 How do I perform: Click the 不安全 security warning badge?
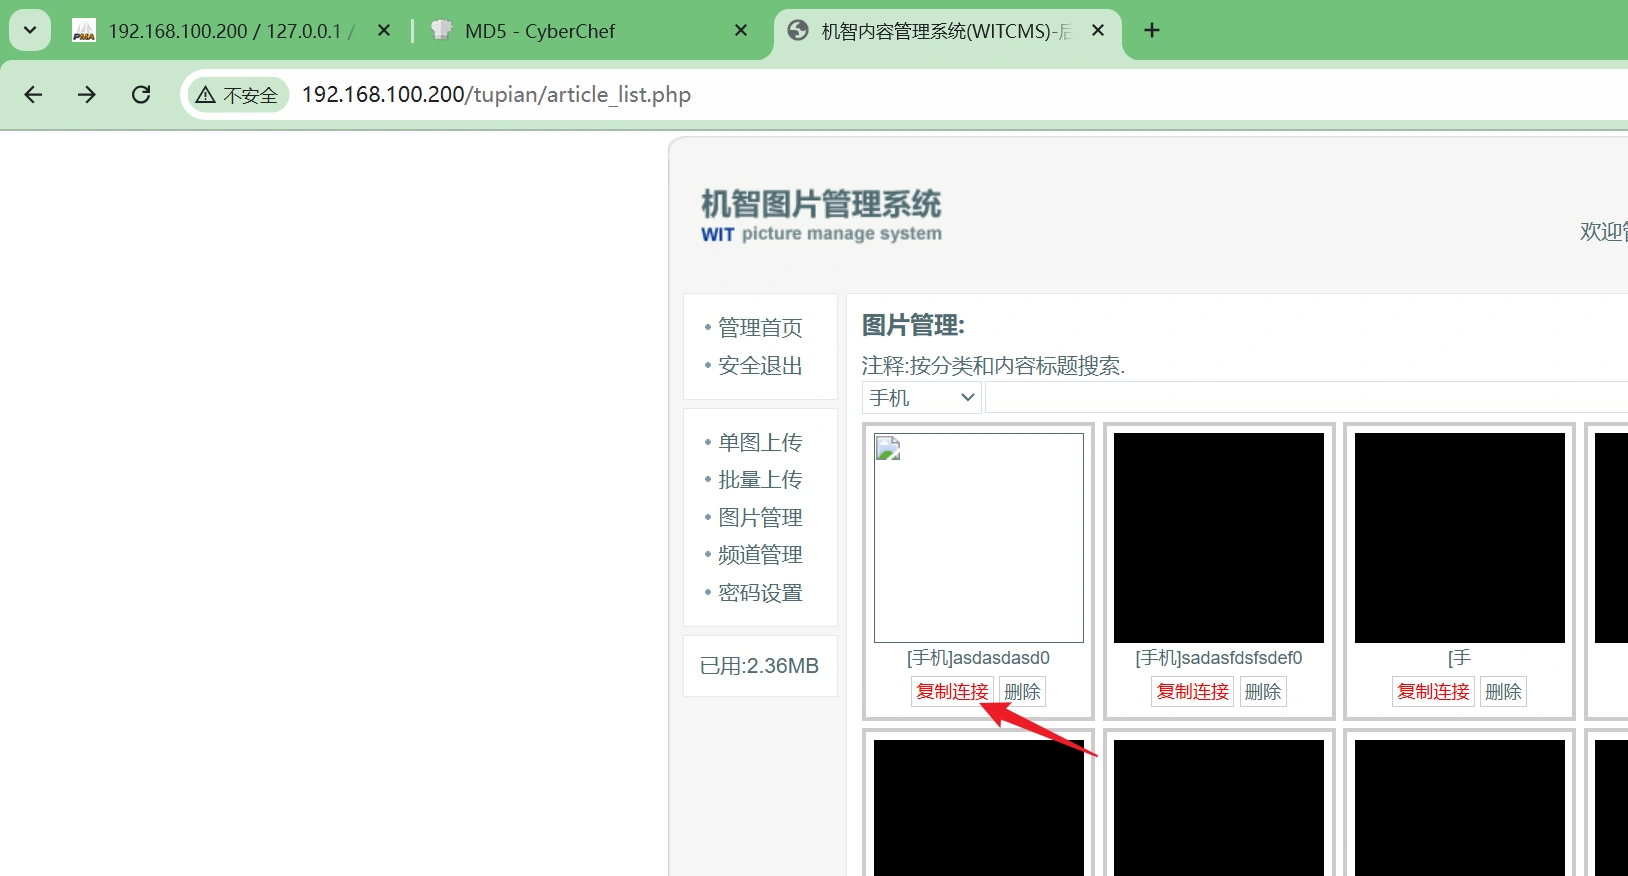click(x=238, y=95)
